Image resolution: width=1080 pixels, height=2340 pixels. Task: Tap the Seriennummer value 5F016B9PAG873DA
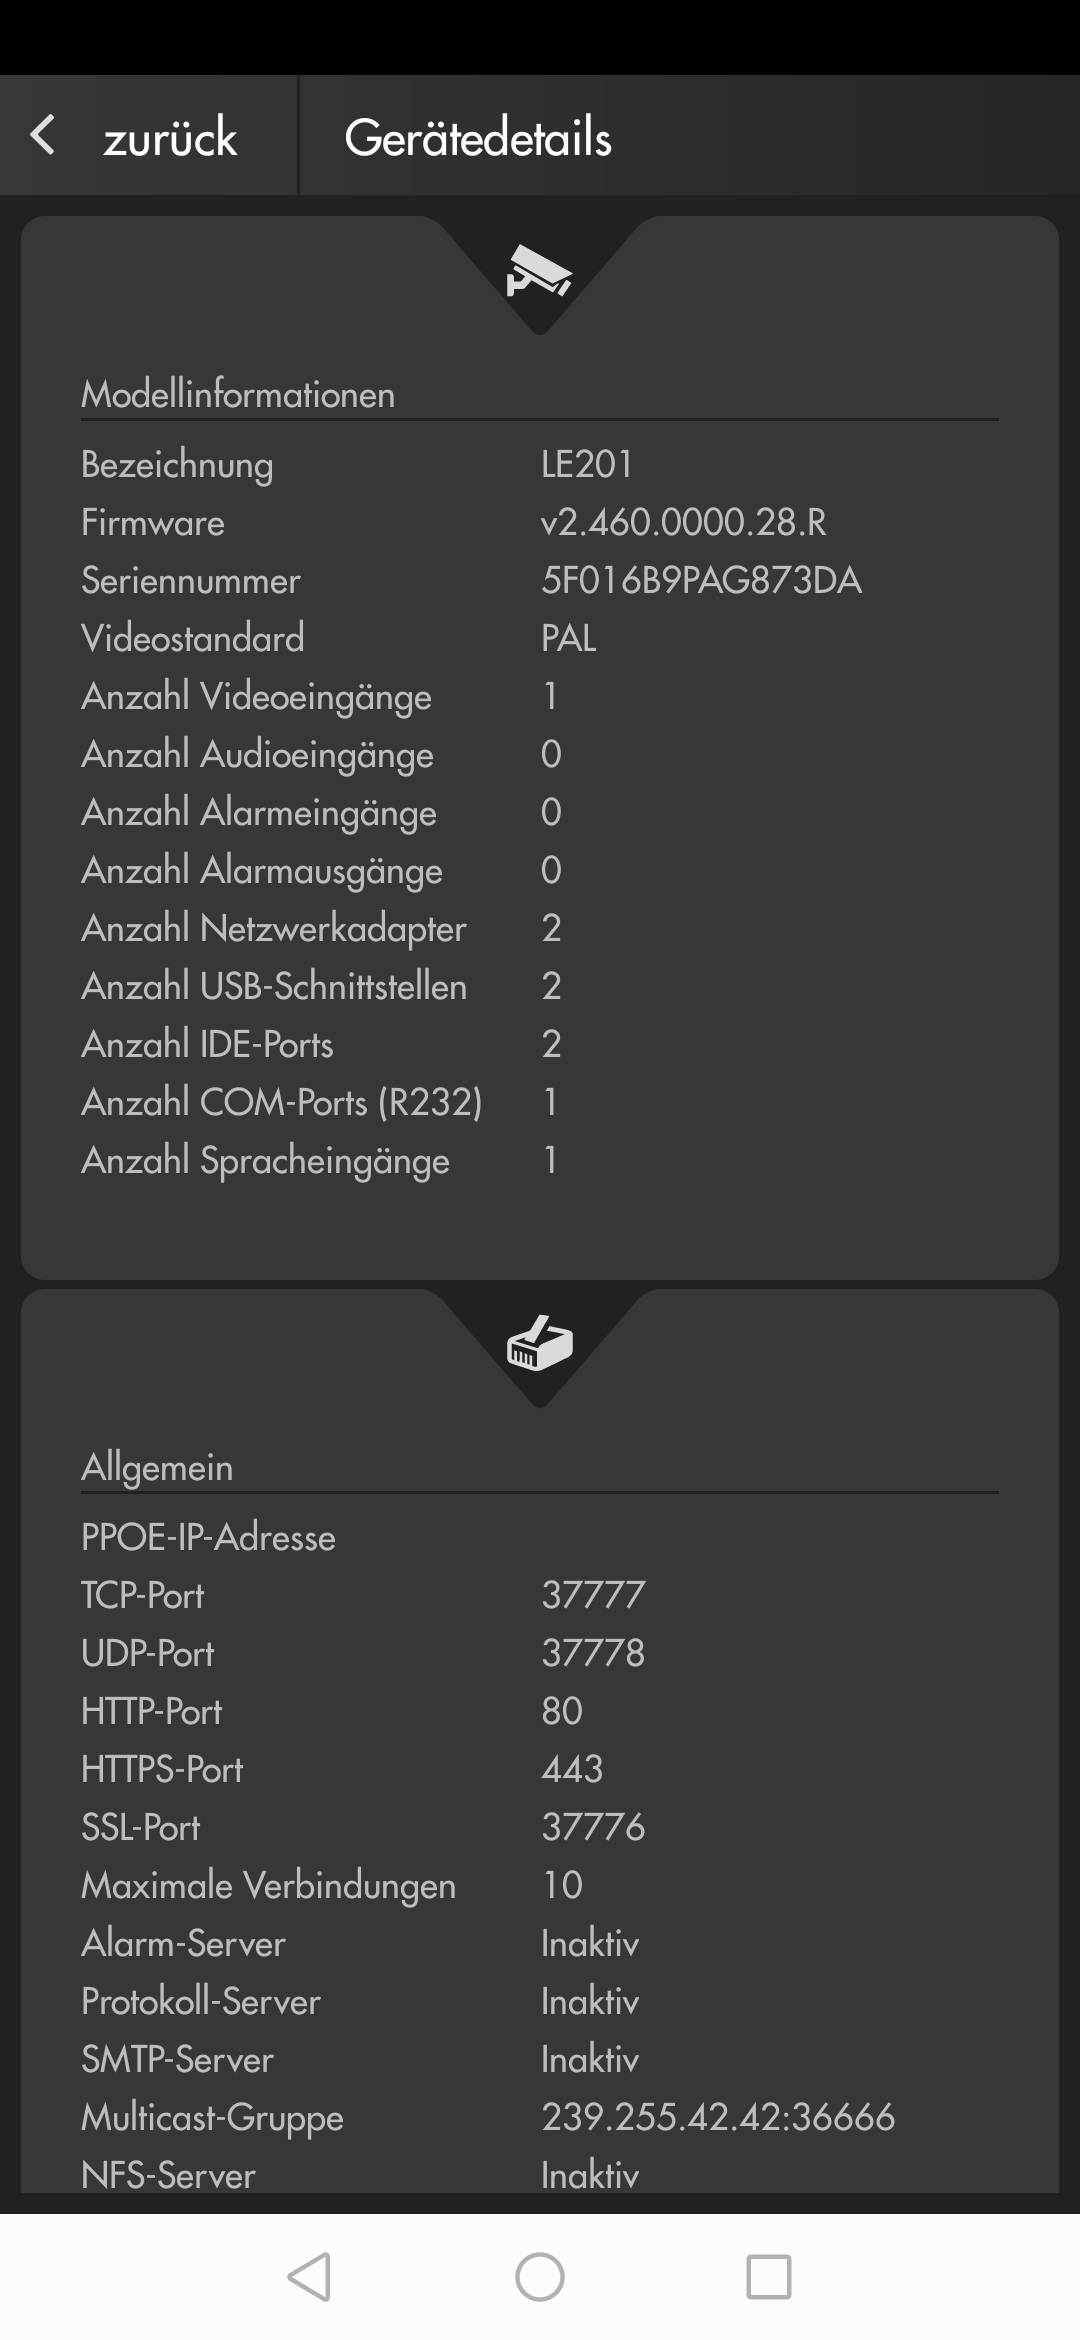[x=701, y=580]
